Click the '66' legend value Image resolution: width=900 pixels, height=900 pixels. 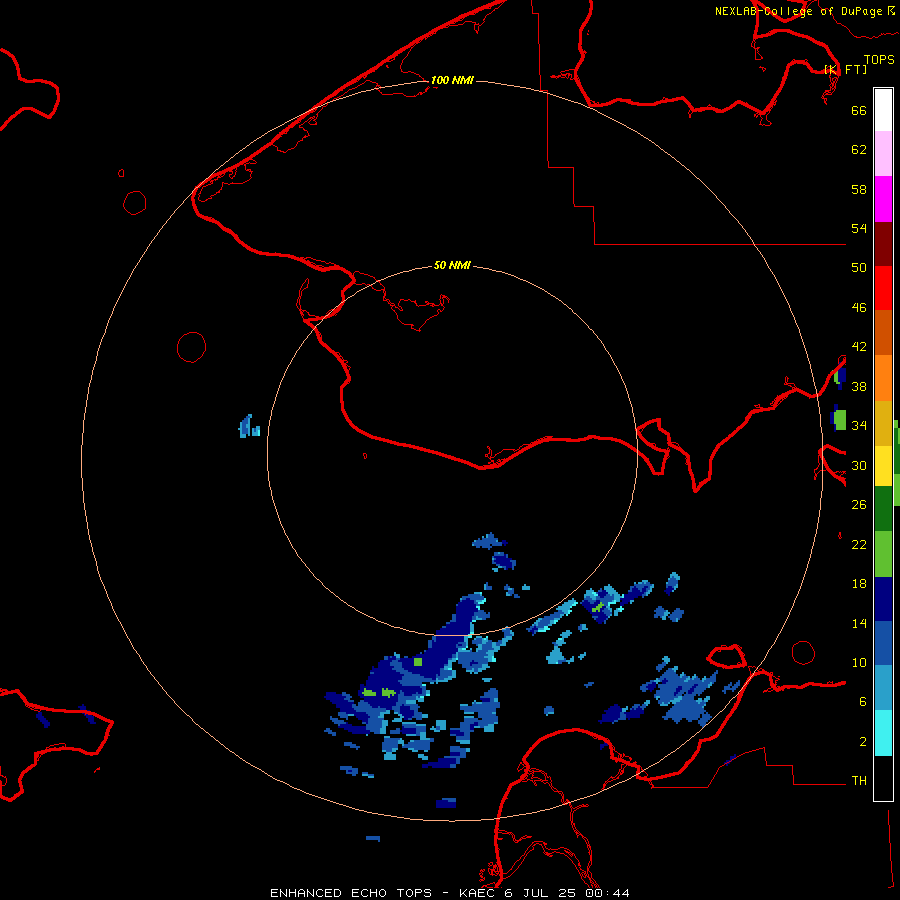pyautogui.click(x=859, y=110)
